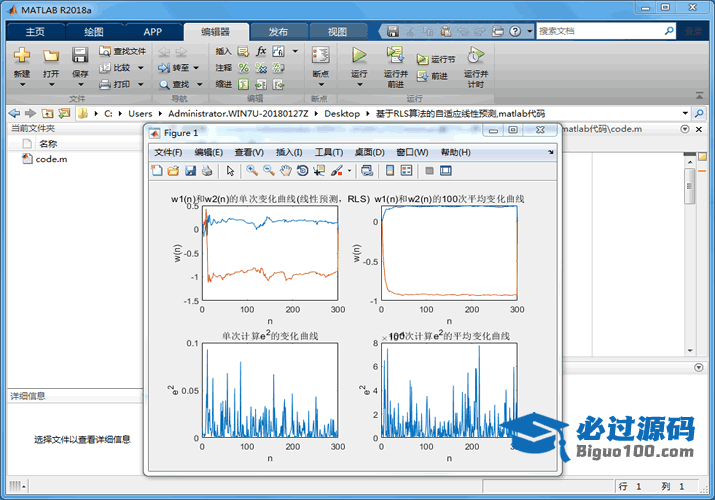
Task: Expand the Open (打开) dropdown arrow
Action: [x=51, y=84]
